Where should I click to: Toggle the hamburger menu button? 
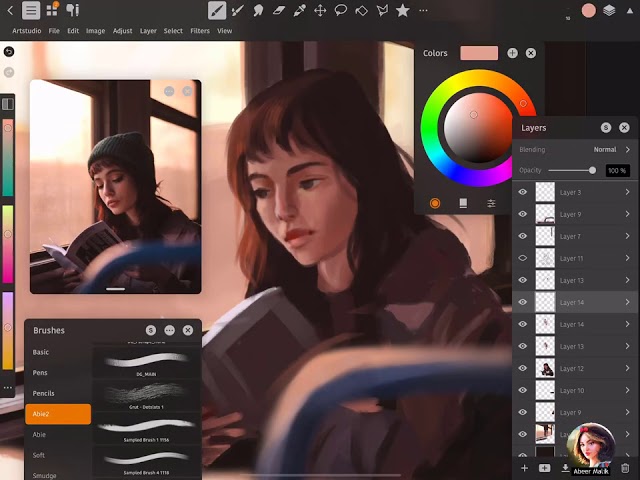[31, 10]
